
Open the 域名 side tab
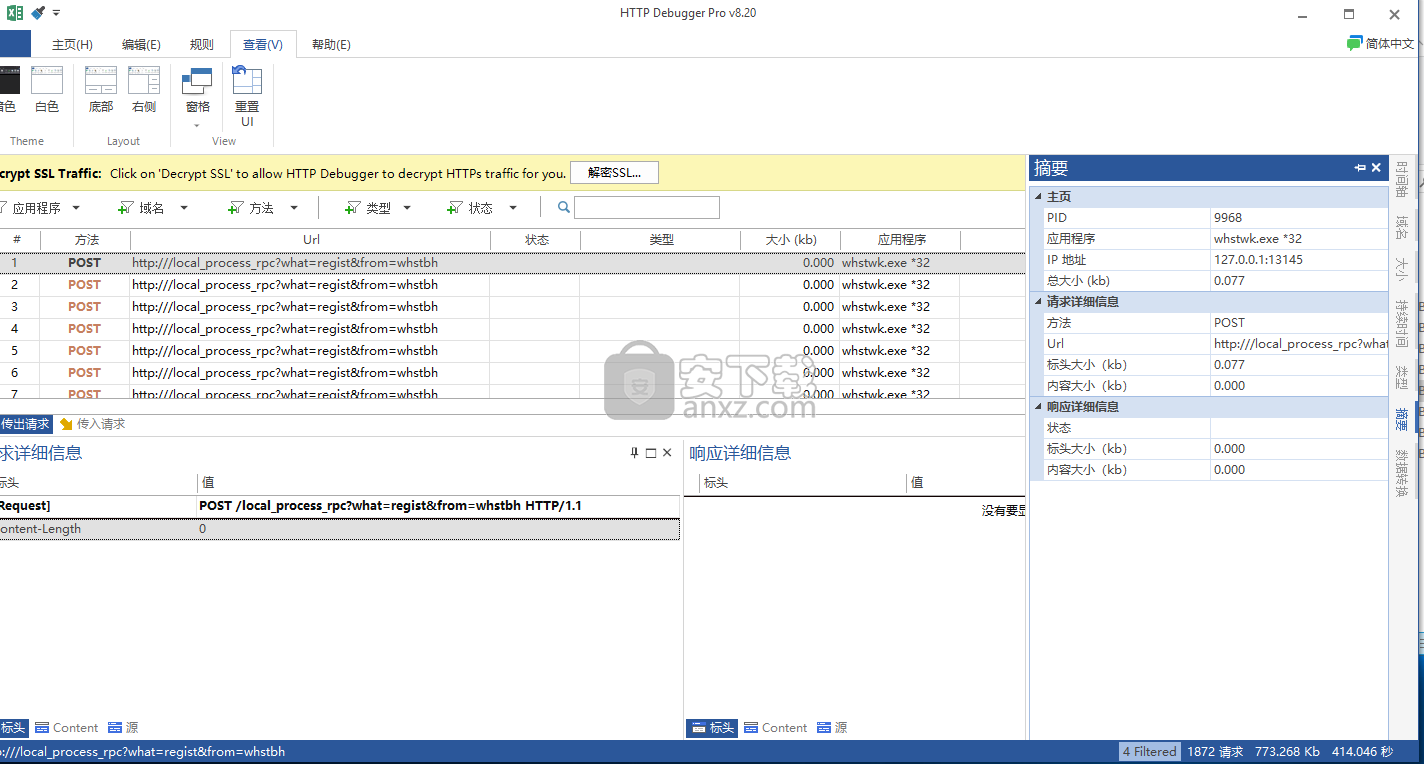pyautogui.click(x=1403, y=228)
